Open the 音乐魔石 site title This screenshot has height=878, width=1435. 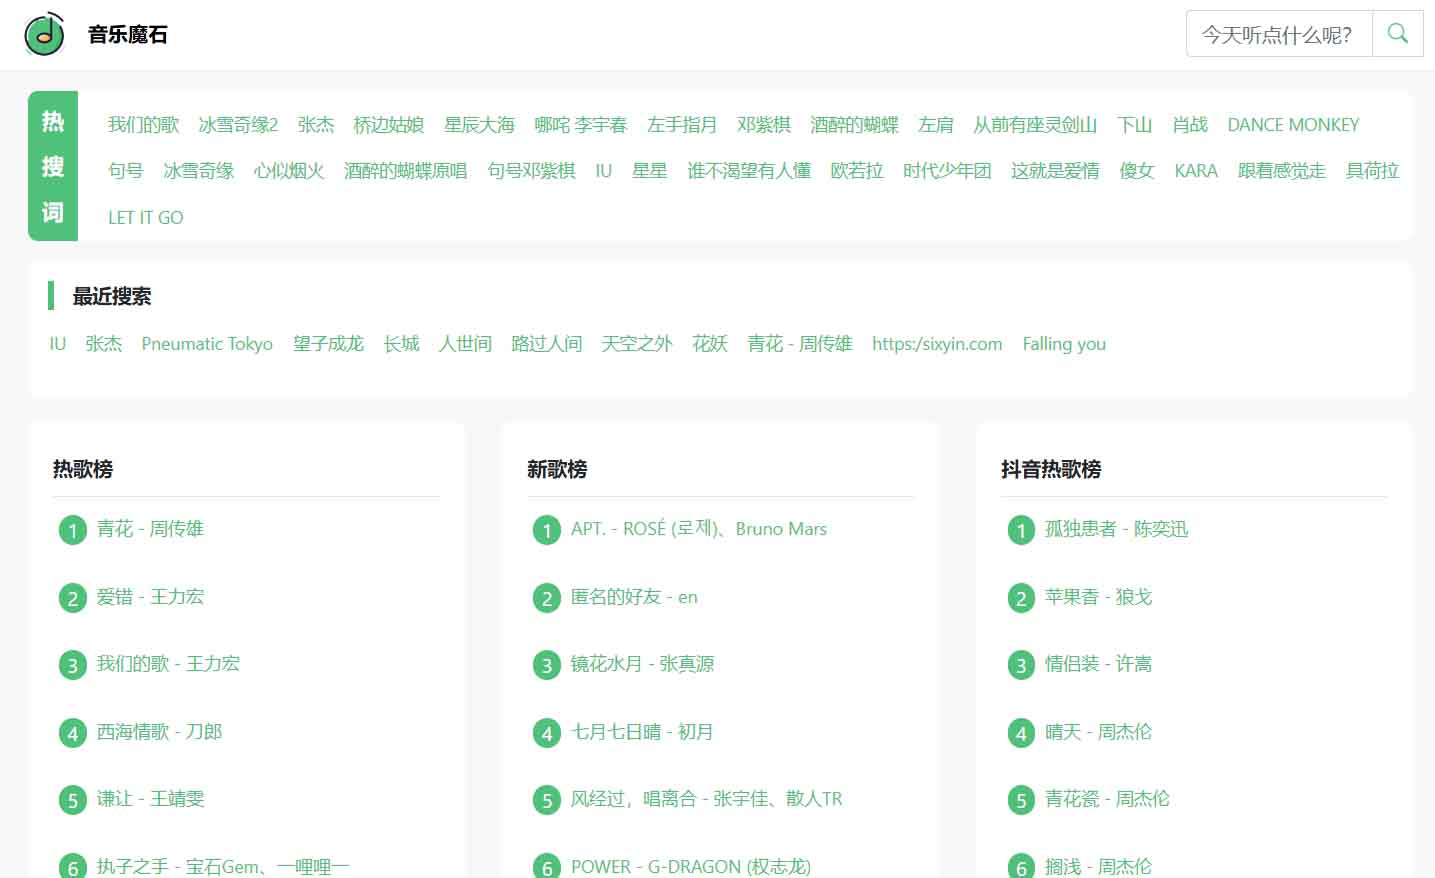pos(128,34)
